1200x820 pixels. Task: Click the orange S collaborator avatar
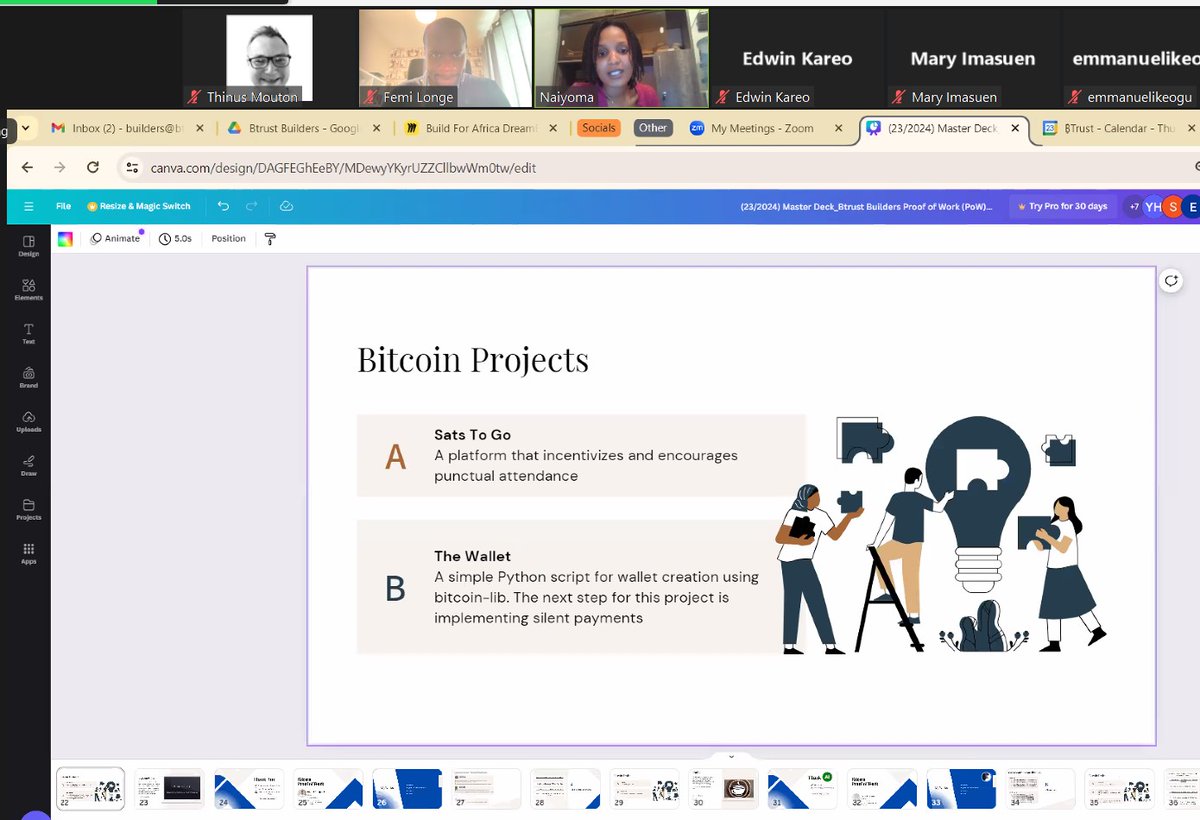[x=1173, y=207]
